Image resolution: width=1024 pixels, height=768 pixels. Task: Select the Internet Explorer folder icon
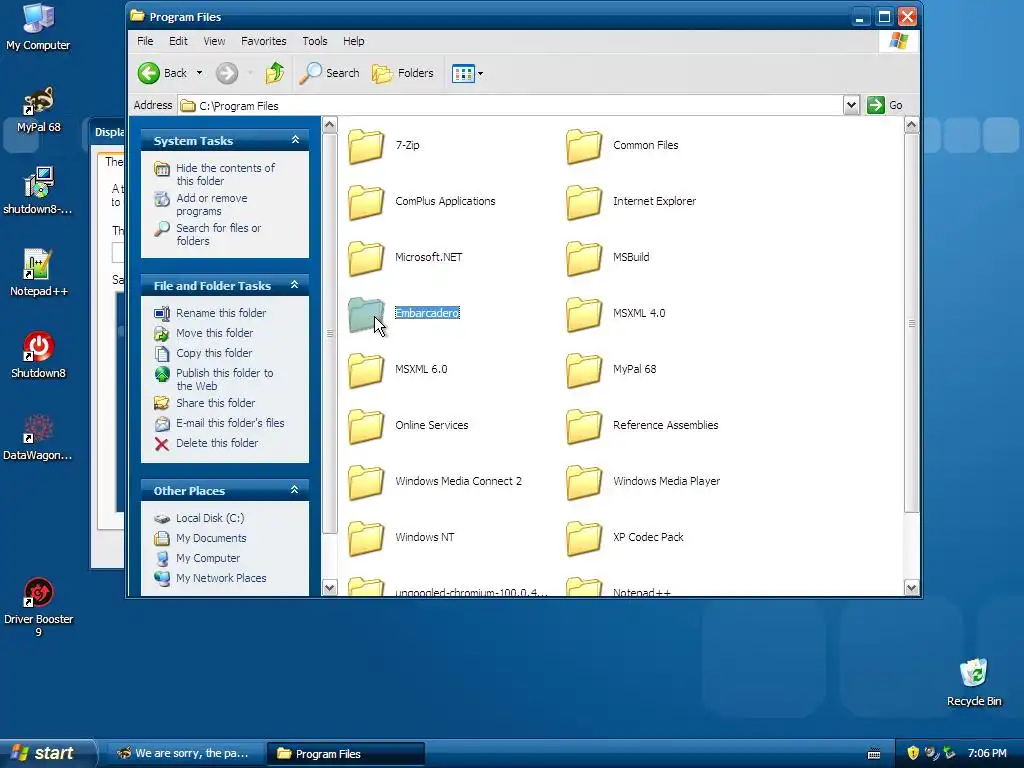(584, 202)
